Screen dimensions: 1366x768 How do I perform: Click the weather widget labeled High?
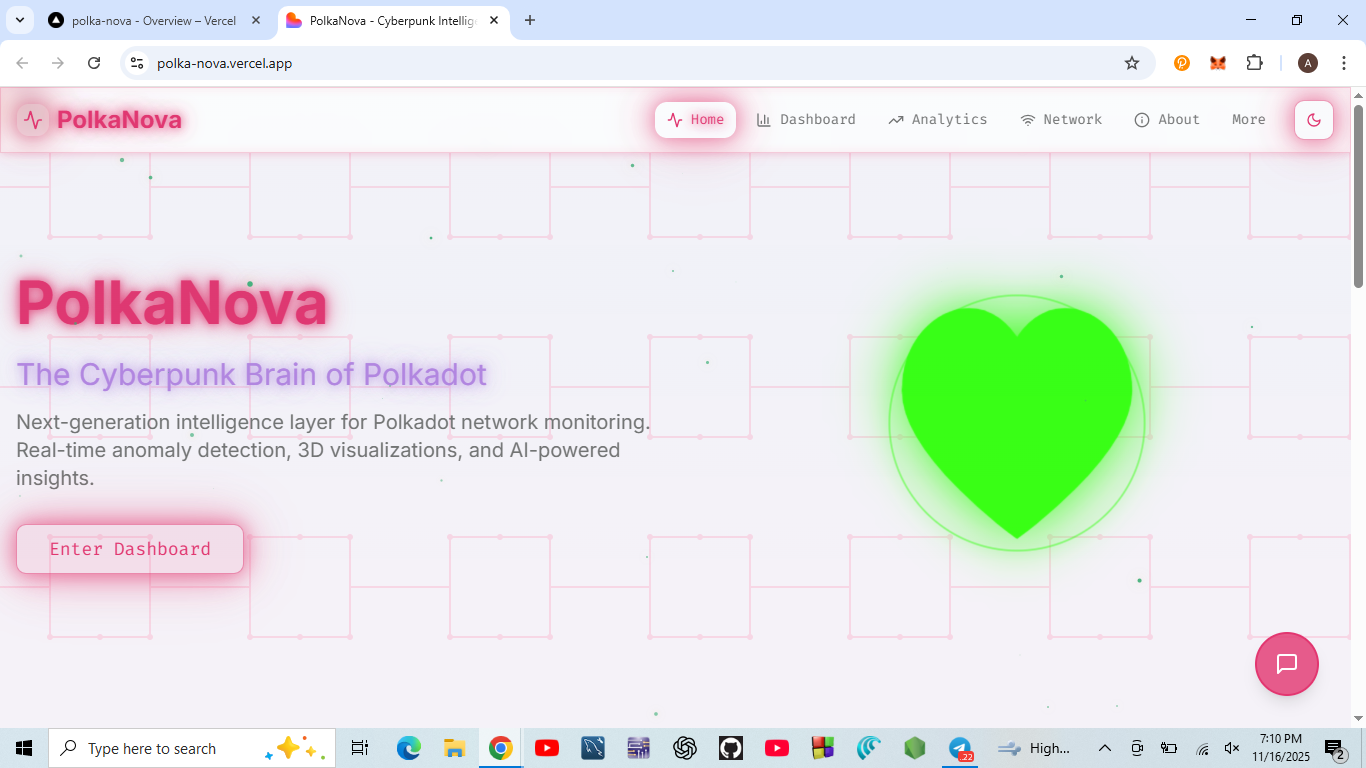[1035, 748]
